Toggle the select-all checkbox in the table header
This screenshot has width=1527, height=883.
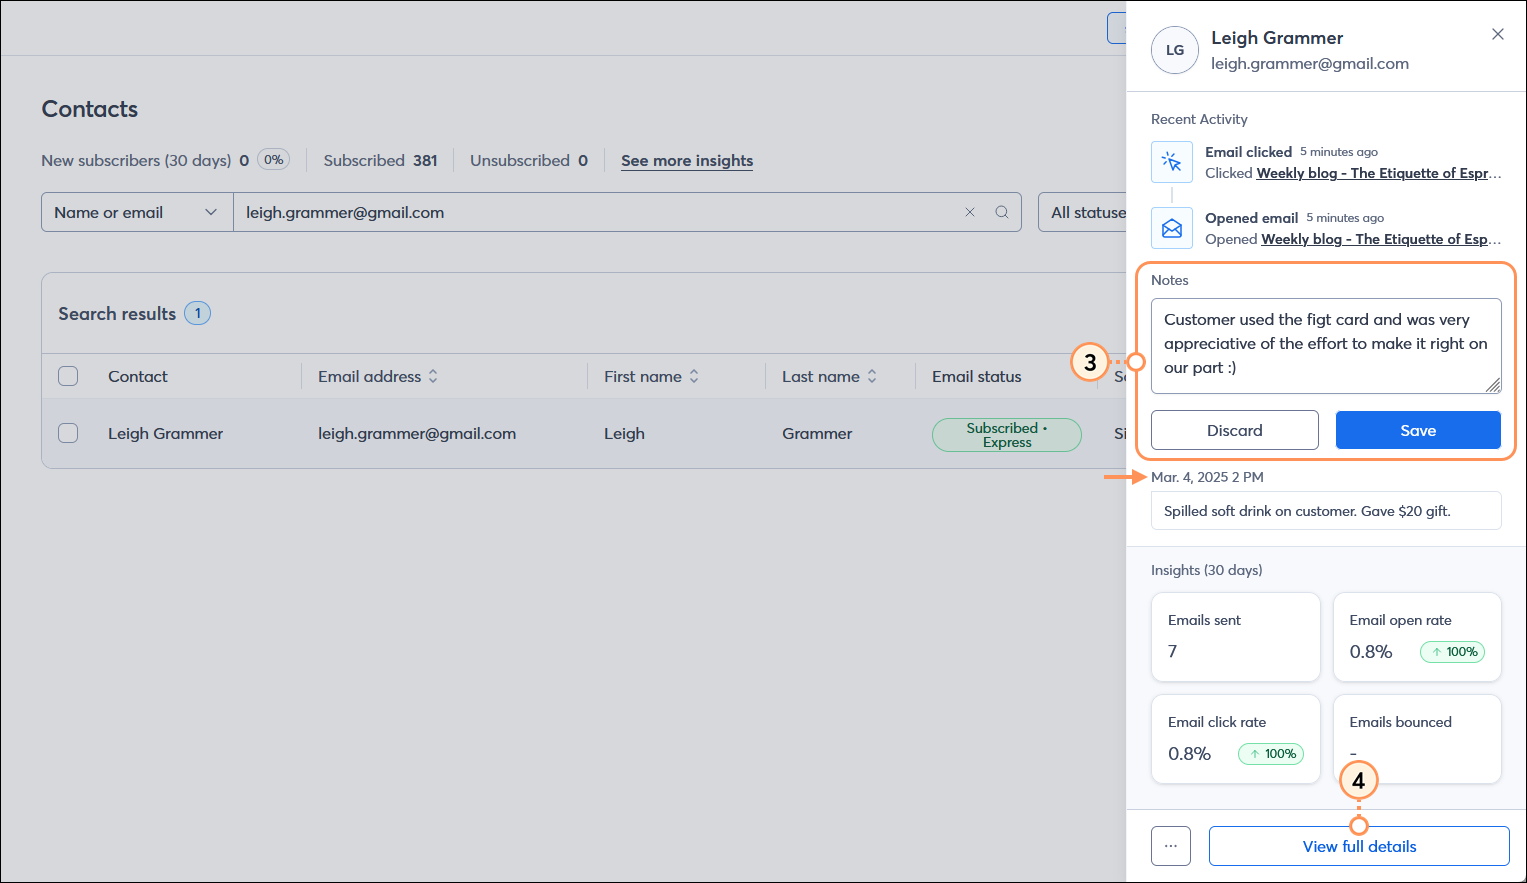(67, 375)
